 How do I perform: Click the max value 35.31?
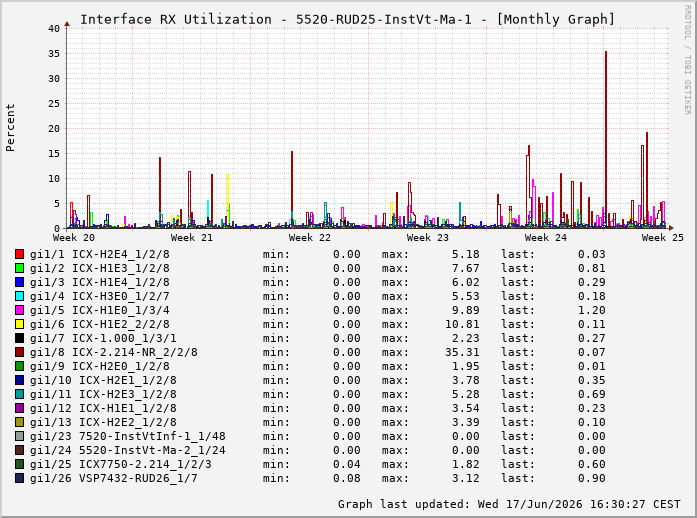click(x=462, y=352)
